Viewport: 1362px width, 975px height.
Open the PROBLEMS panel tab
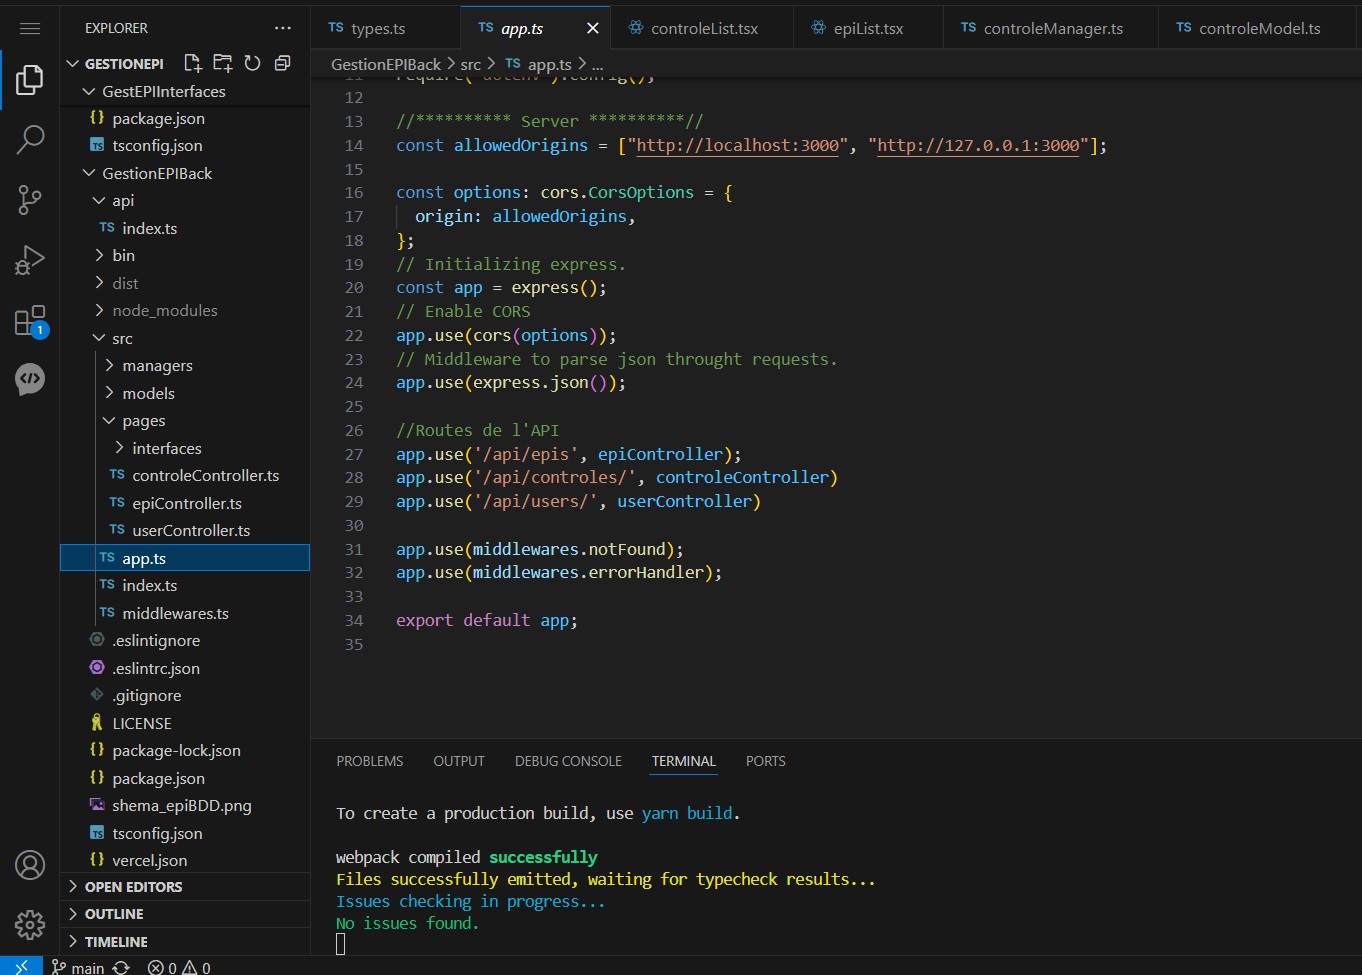coord(370,761)
